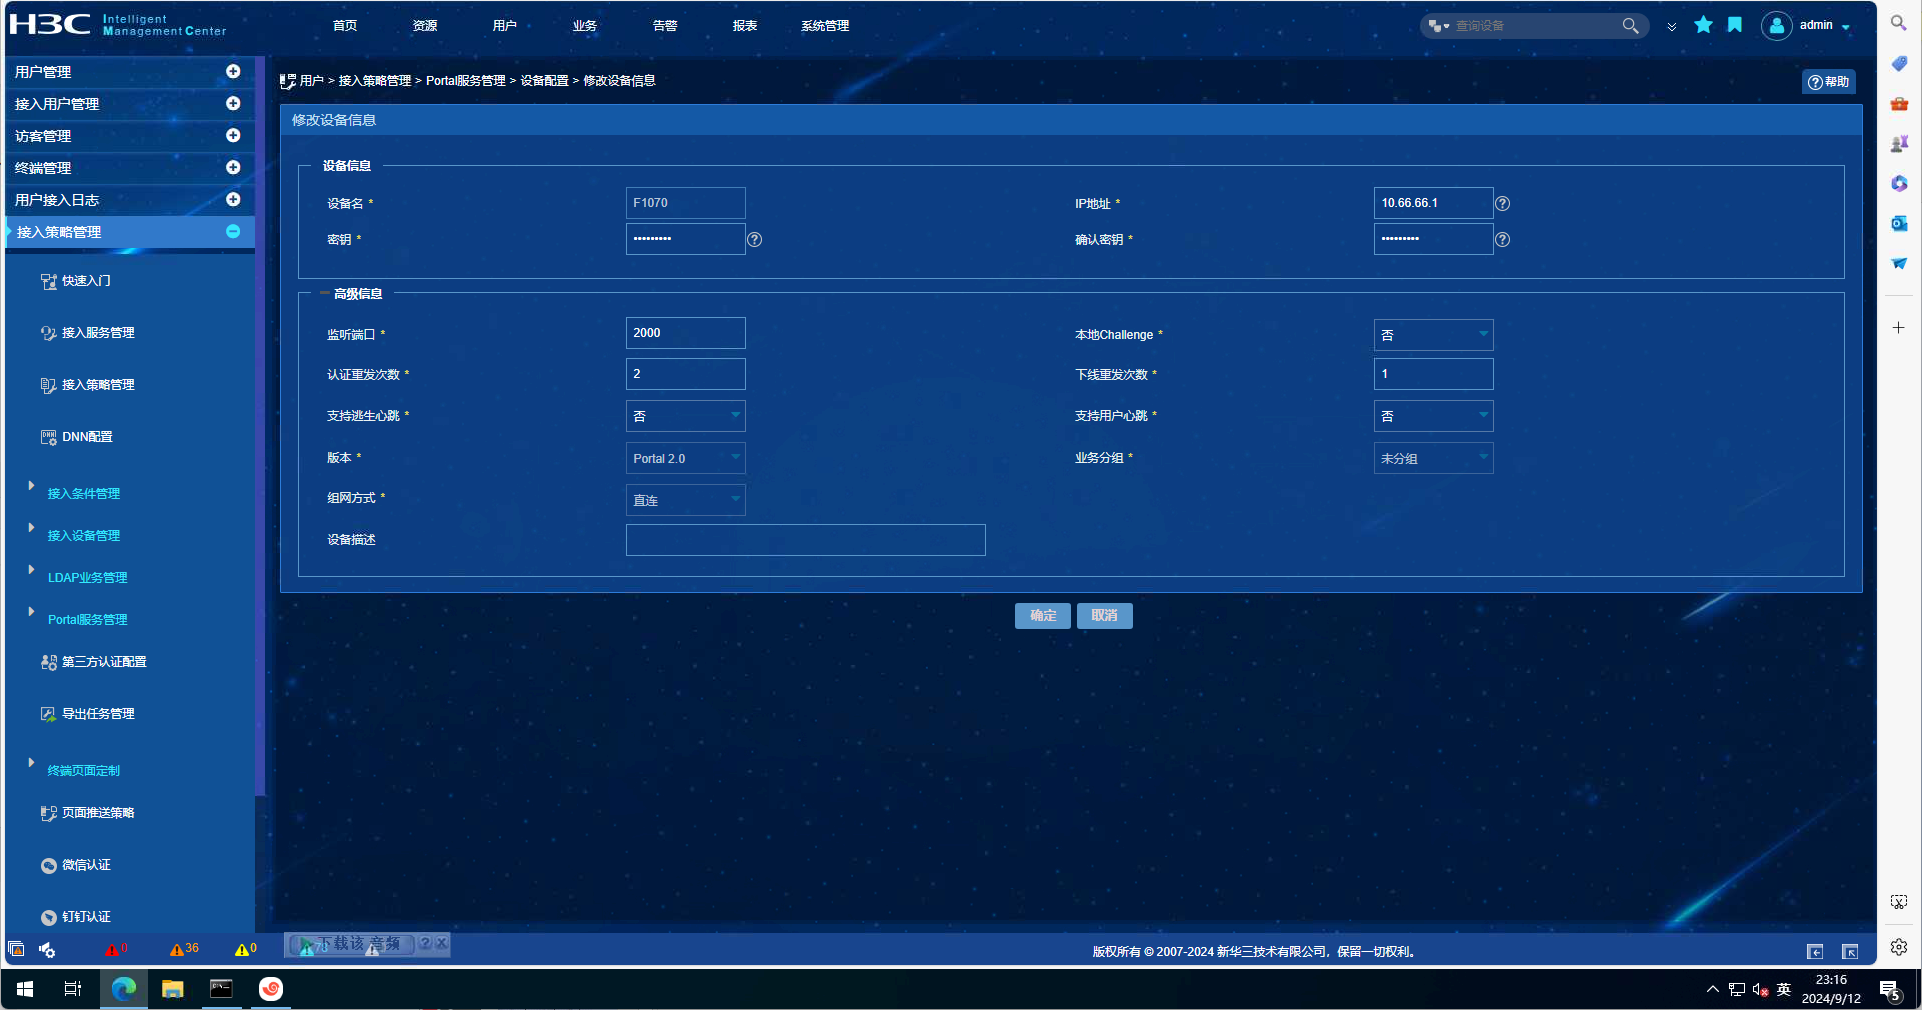Open Edge sidebar settings gear

click(x=1899, y=947)
